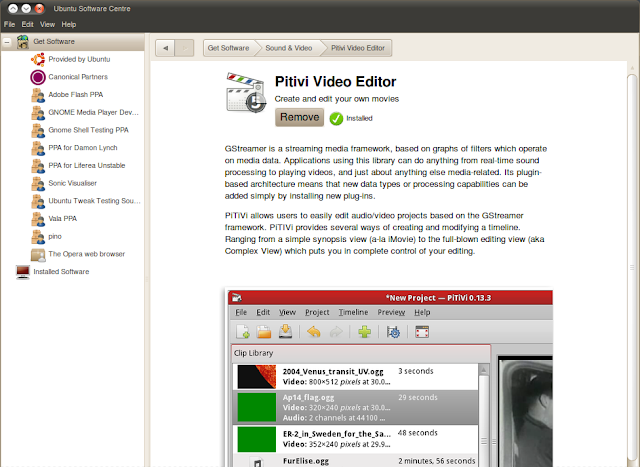Screen dimensions: 640x467
Task: Click the Installed Software monitor icon
Action: point(23,272)
